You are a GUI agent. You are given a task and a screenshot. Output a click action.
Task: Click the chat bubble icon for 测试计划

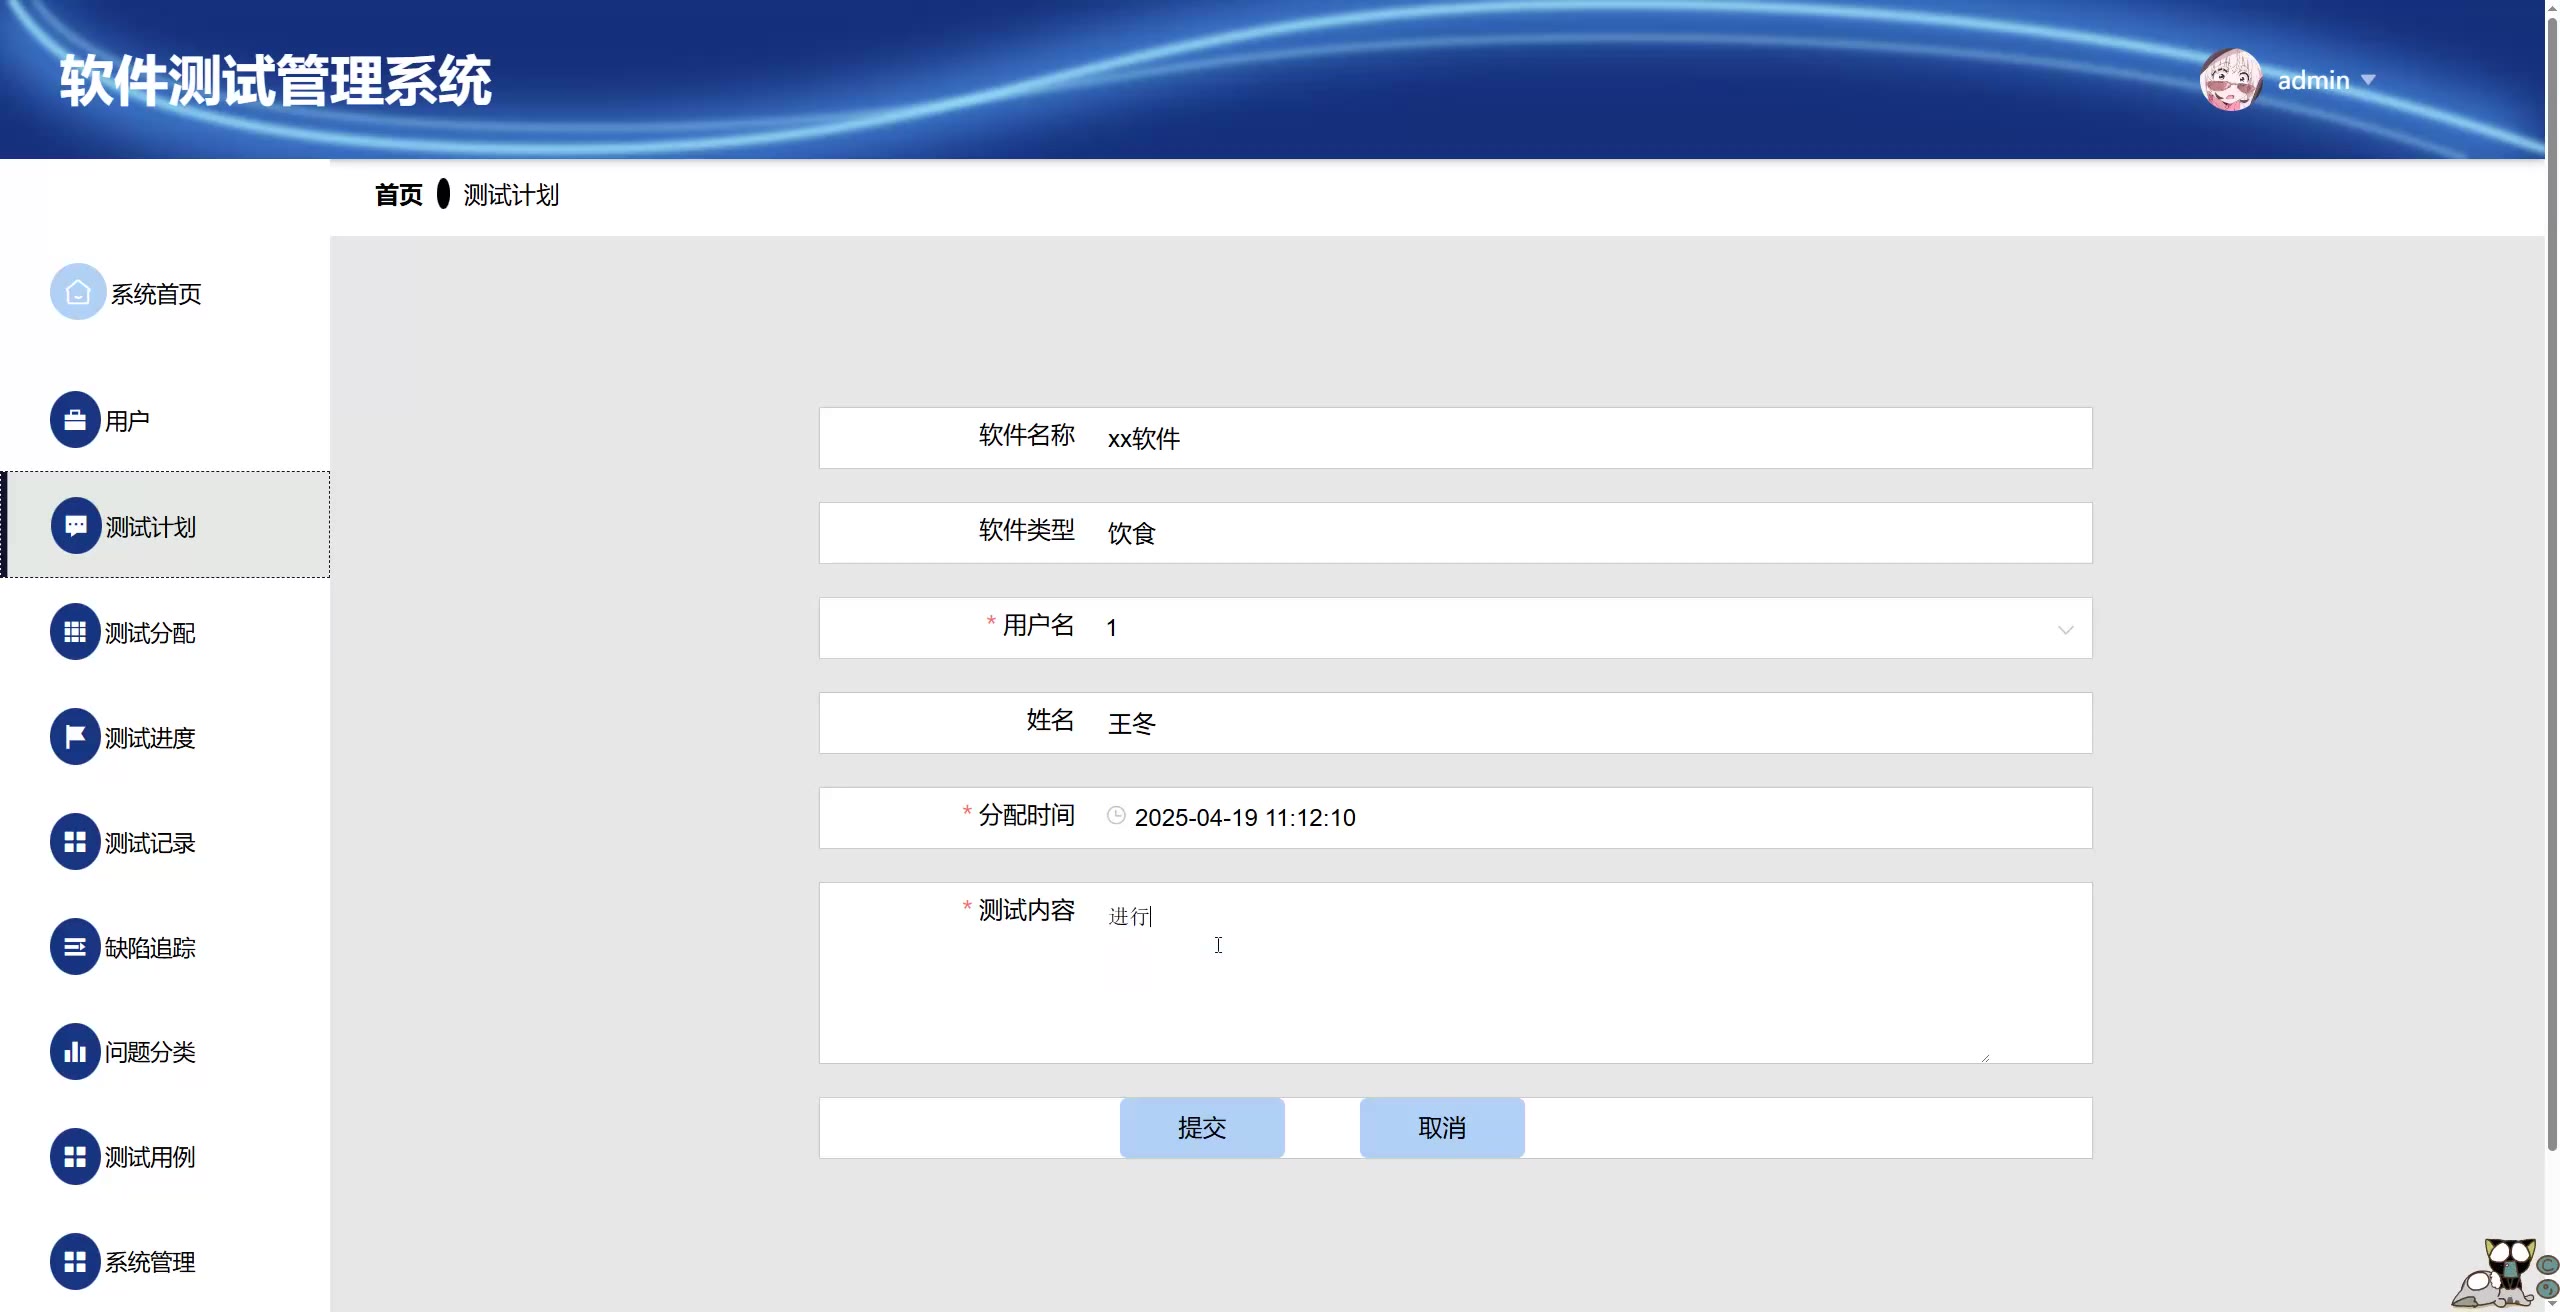tap(76, 526)
